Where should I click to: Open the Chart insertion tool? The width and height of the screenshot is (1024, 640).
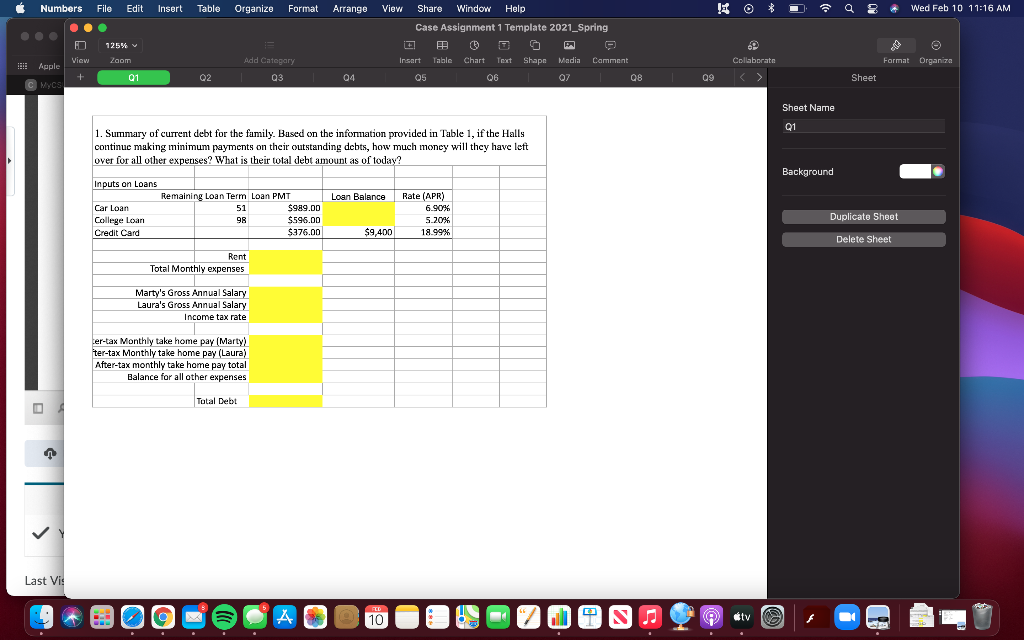[x=473, y=46]
